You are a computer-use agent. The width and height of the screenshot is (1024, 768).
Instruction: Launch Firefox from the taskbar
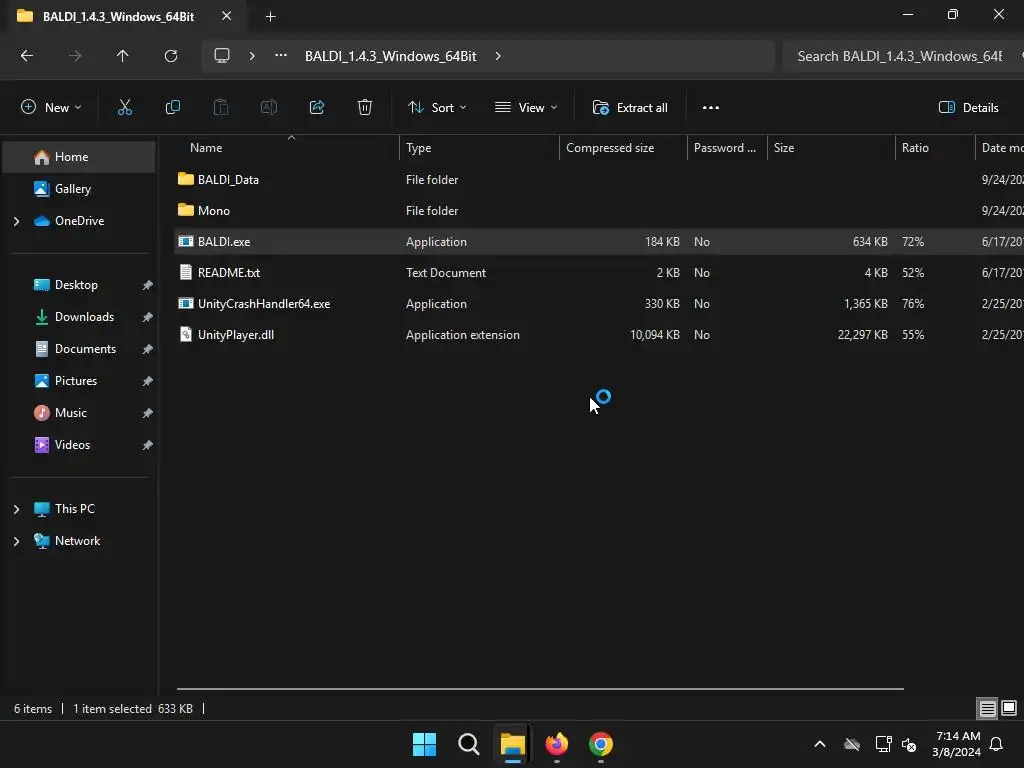click(x=556, y=744)
